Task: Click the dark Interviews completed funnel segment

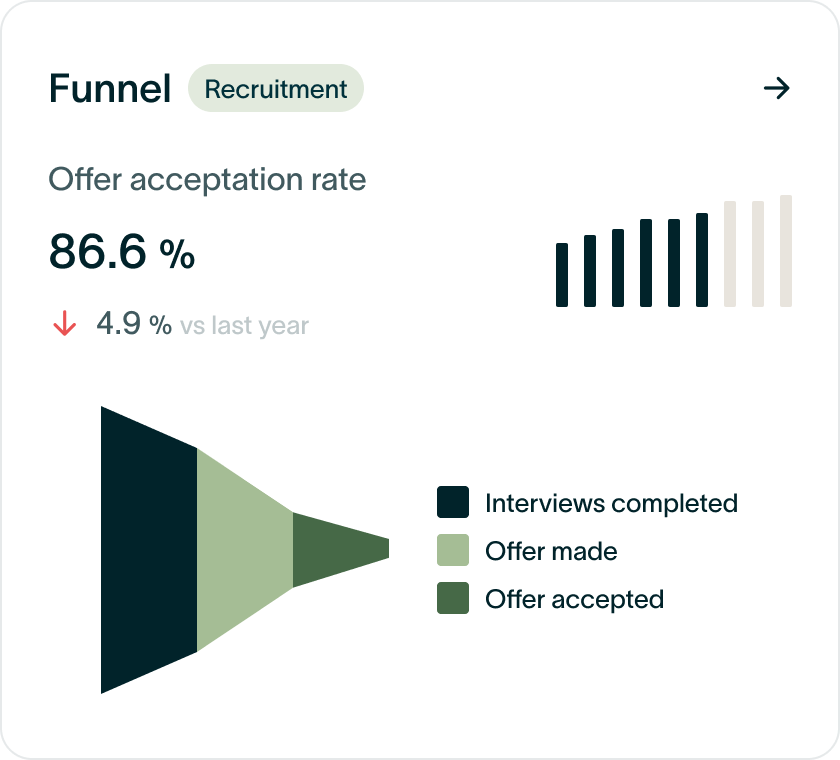Action: tap(149, 550)
